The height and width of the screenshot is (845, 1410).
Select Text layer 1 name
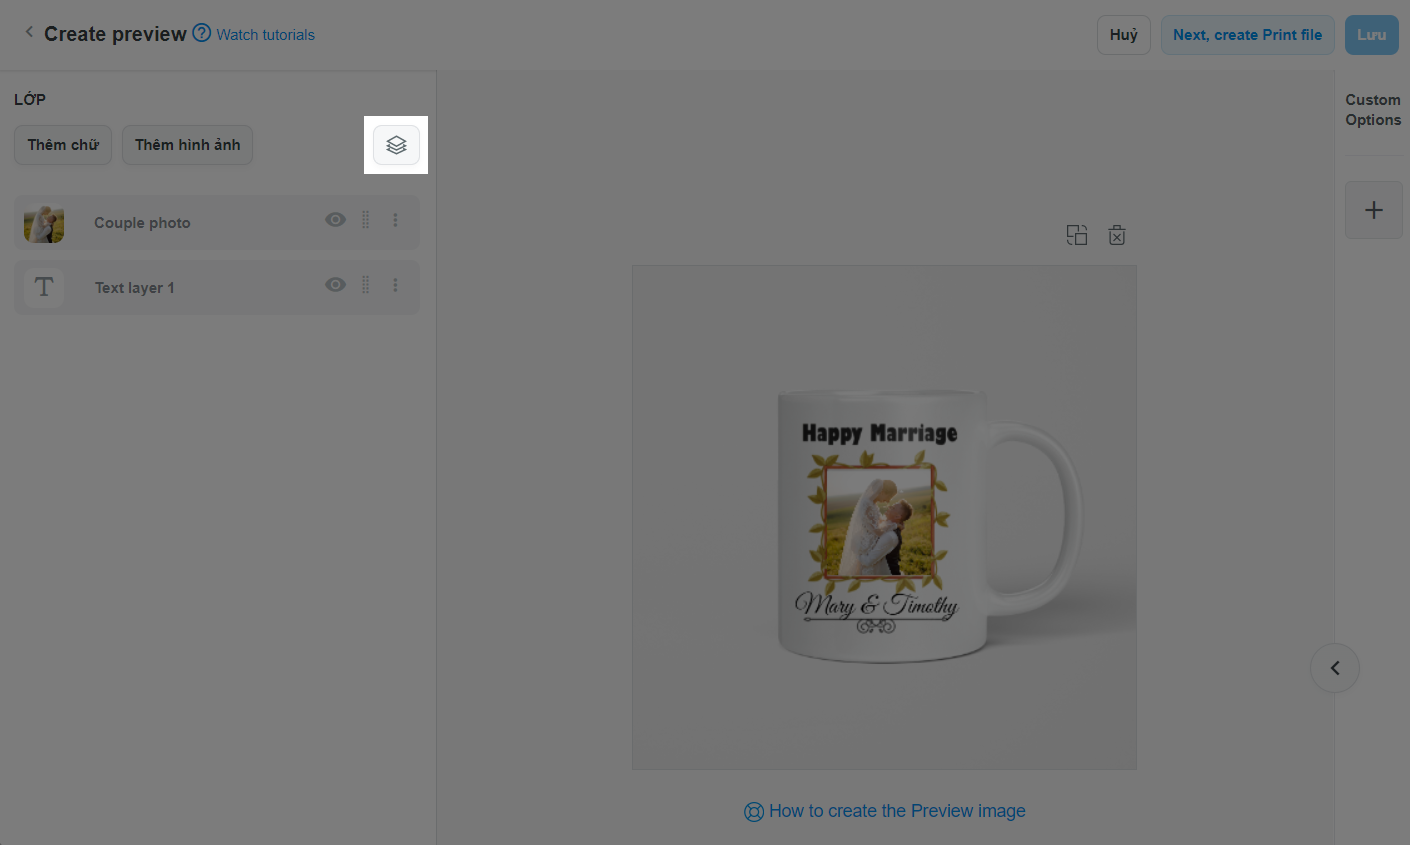click(x=134, y=288)
